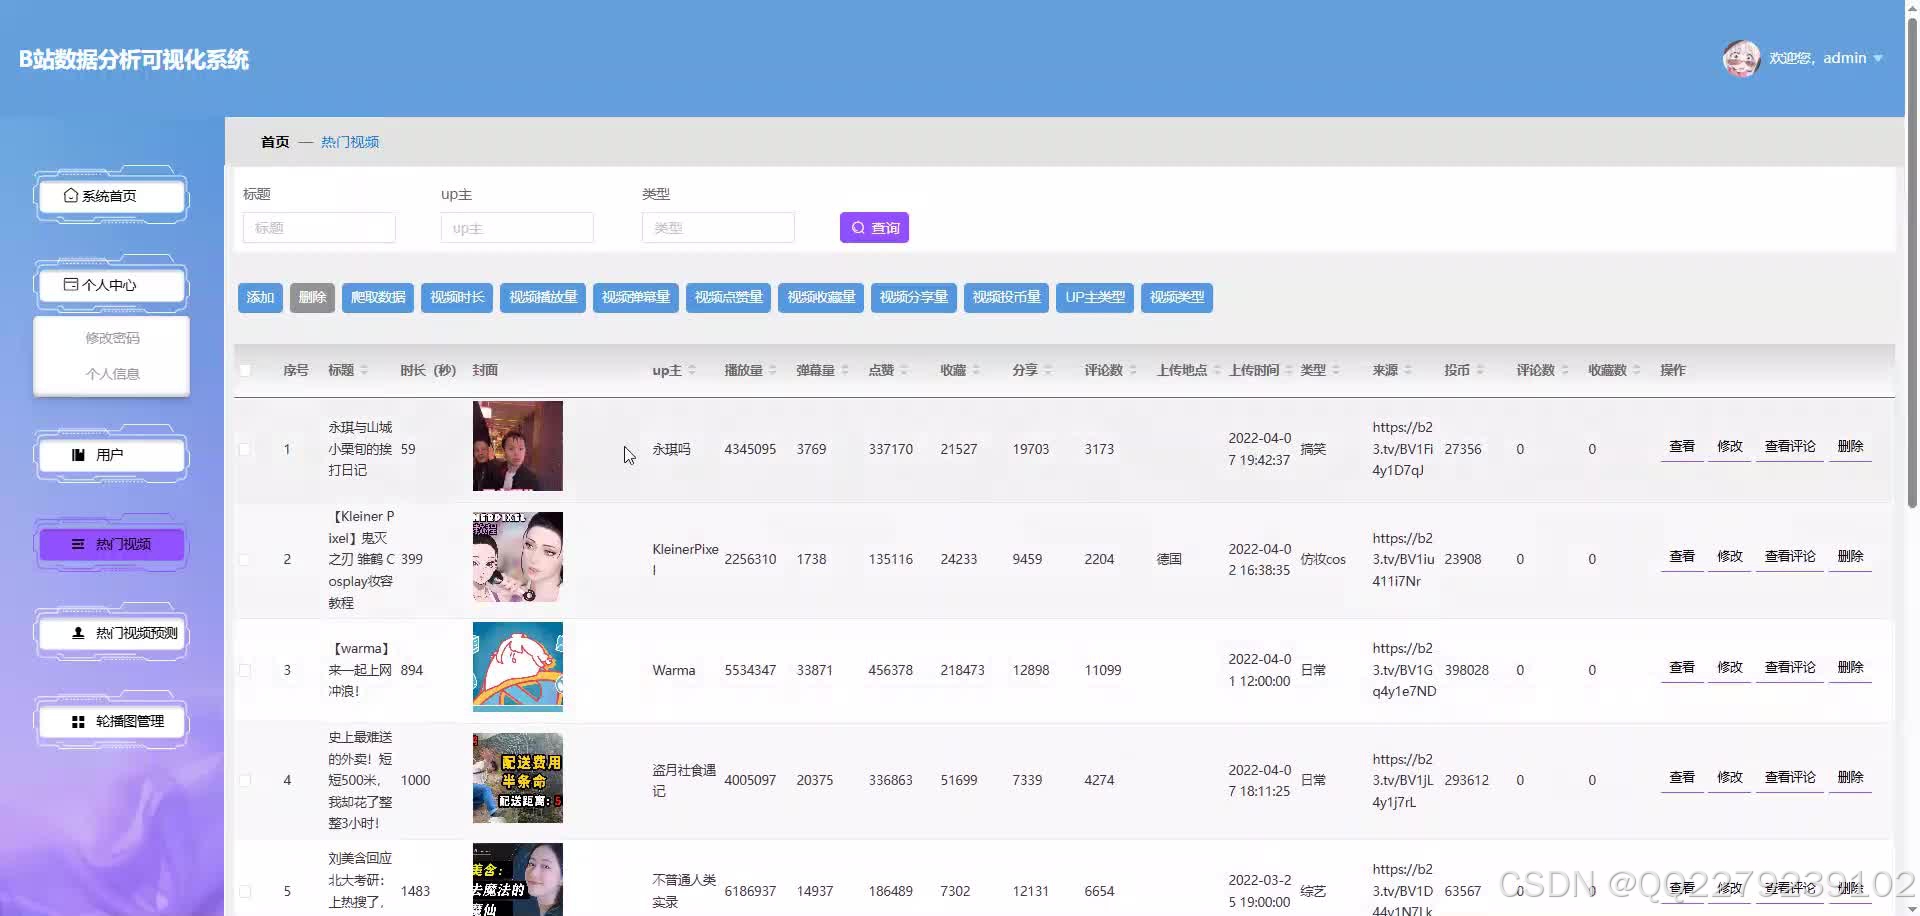
Task: Sort the 点赞 column using its arrows
Action: pyautogui.click(x=905, y=370)
